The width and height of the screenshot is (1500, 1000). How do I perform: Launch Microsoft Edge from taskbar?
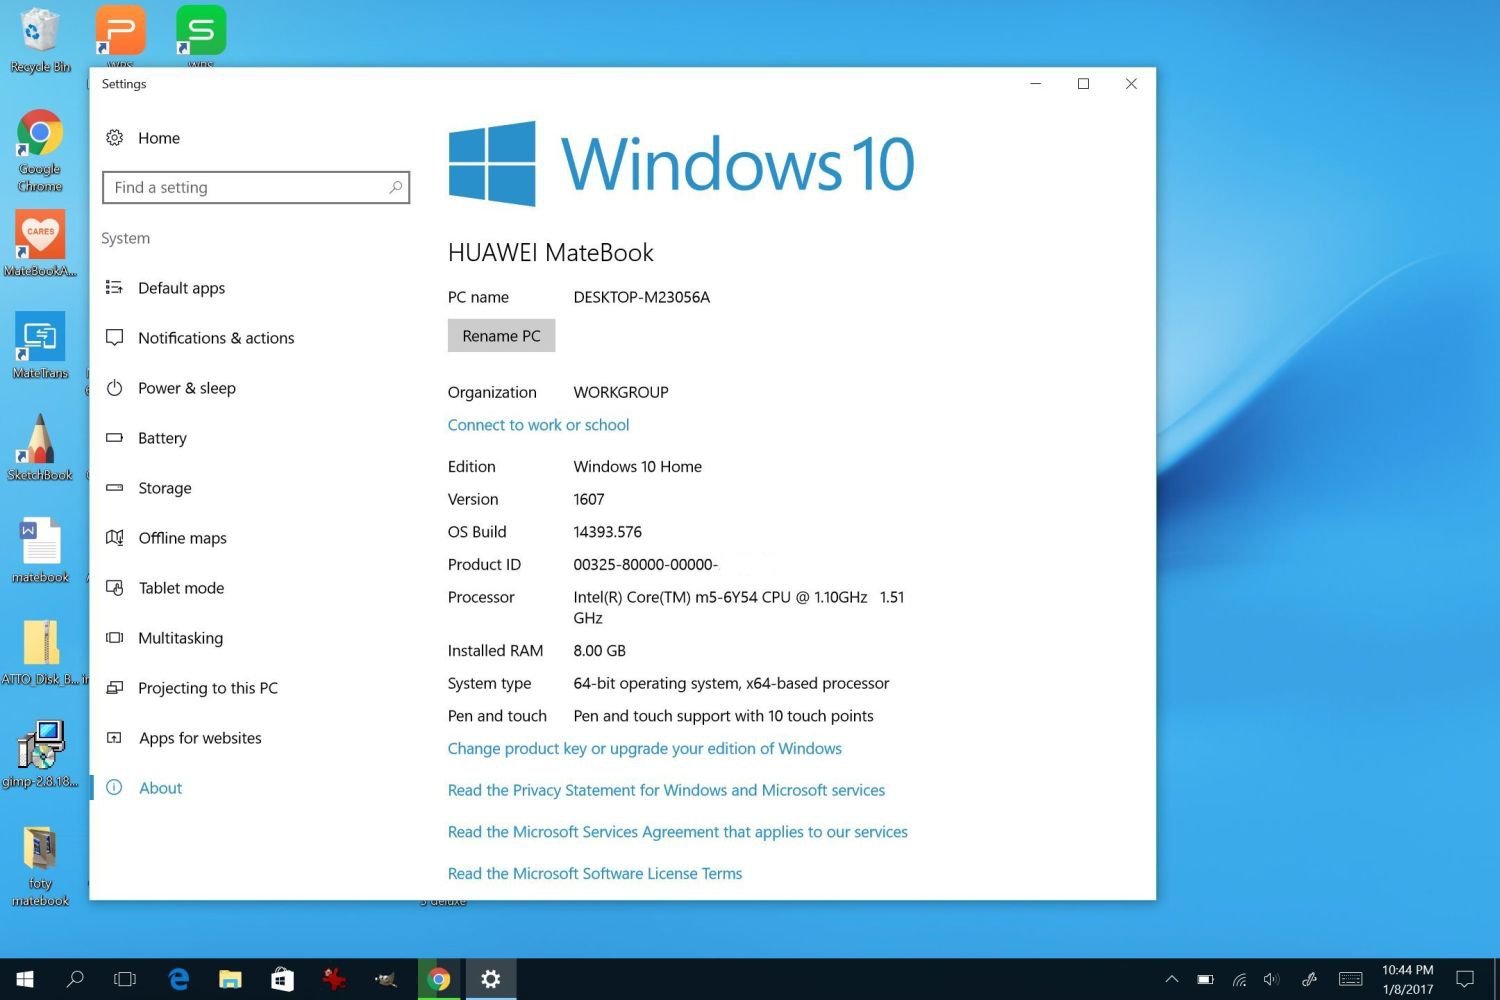179,979
